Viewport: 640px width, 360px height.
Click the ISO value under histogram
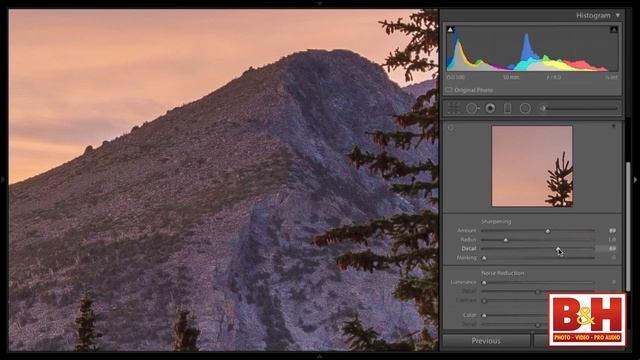(456, 77)
